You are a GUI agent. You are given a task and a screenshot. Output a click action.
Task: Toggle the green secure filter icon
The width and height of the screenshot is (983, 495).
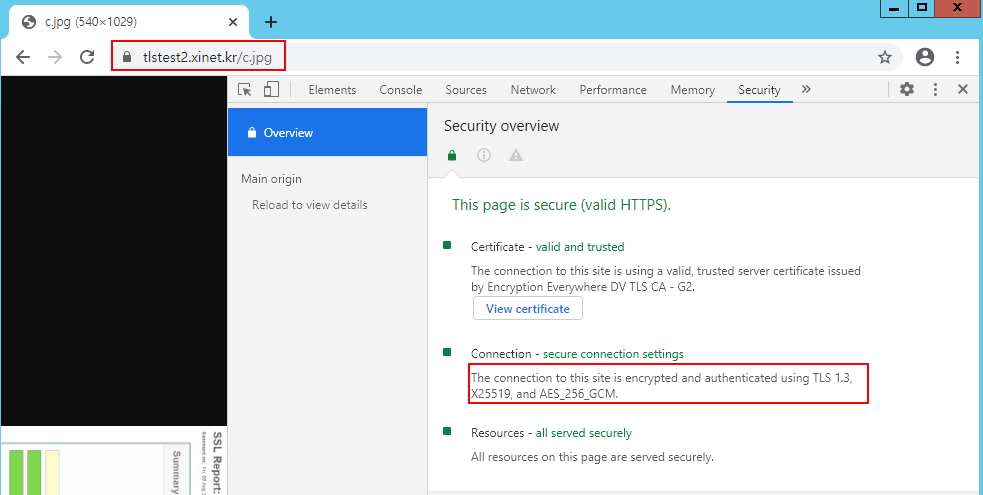452,155
